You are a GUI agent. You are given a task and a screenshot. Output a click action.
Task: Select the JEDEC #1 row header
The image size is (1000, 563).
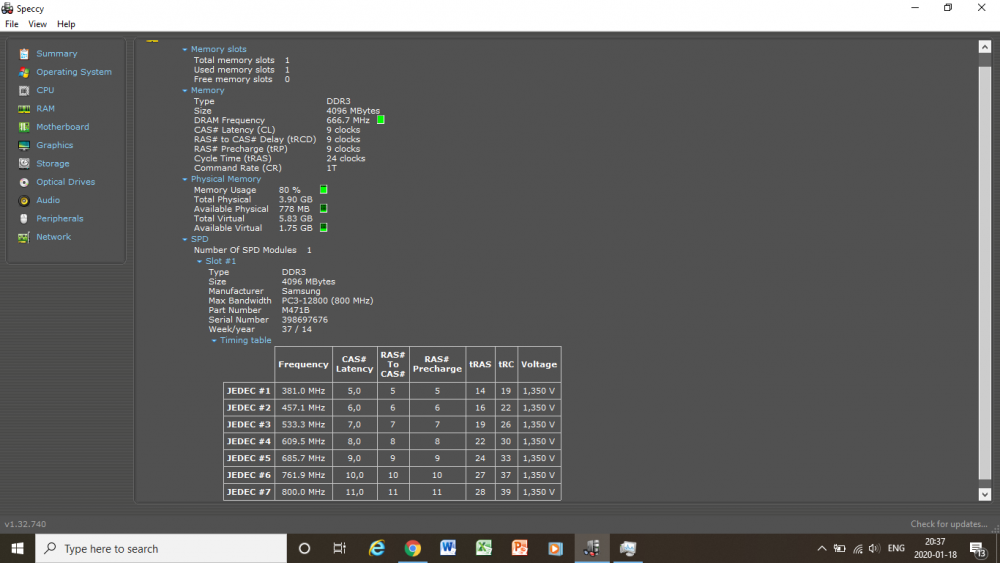click(249, 391)
